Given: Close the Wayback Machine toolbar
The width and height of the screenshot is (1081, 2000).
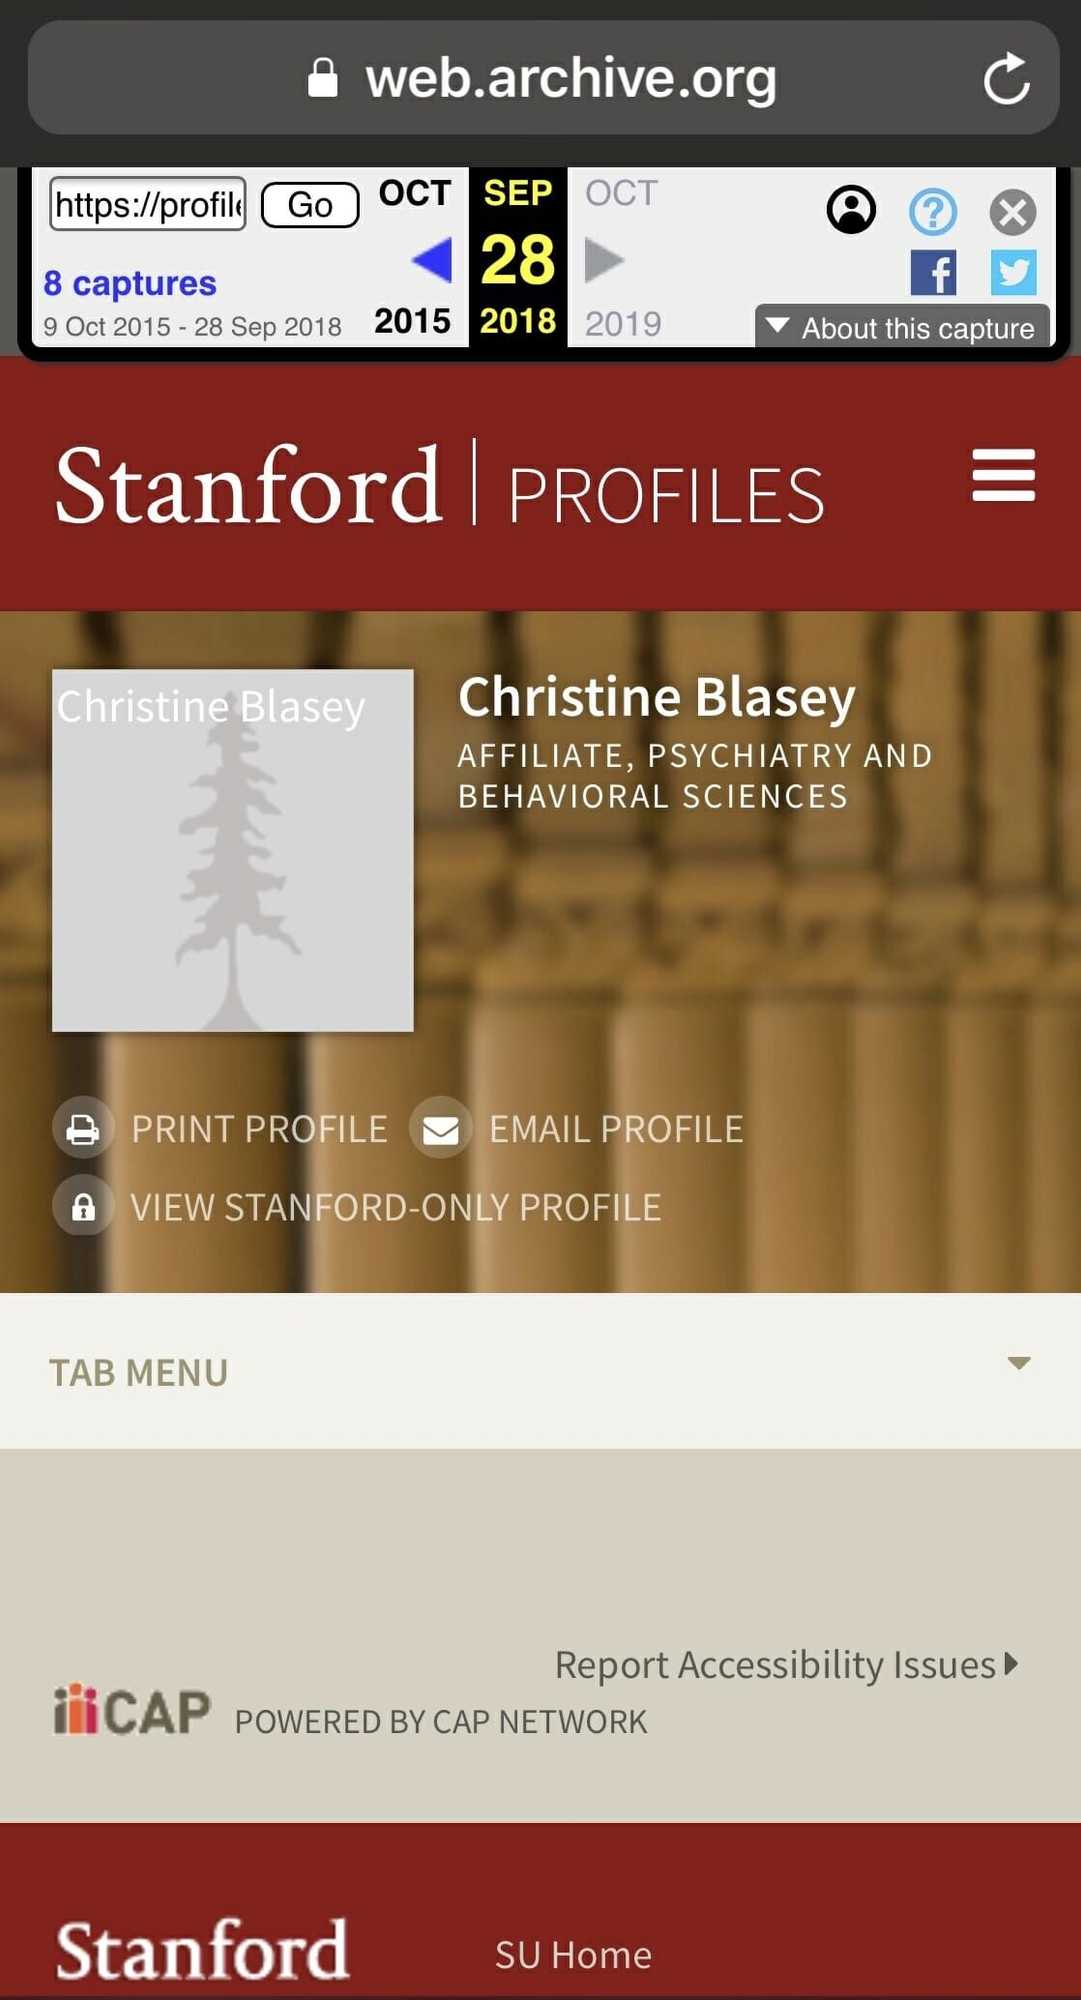Looking at the screenshot, I should click(x=1012, y=212).
